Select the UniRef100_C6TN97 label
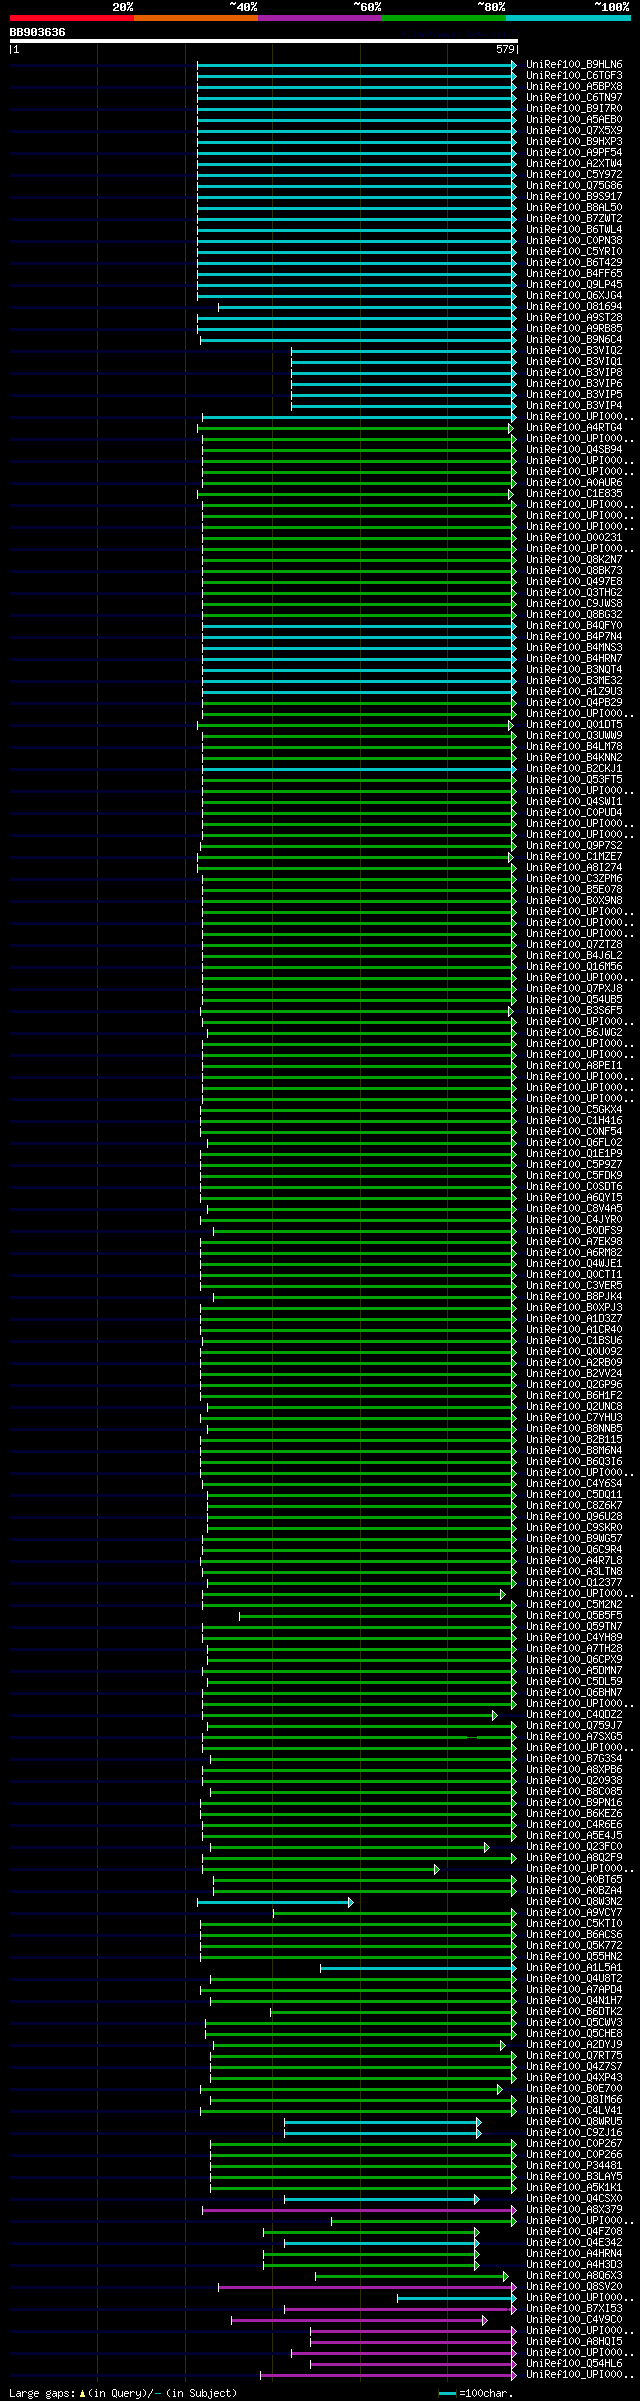Viewport: 640px width, 2401px height. pyautogui.click(x=574, y=98)
